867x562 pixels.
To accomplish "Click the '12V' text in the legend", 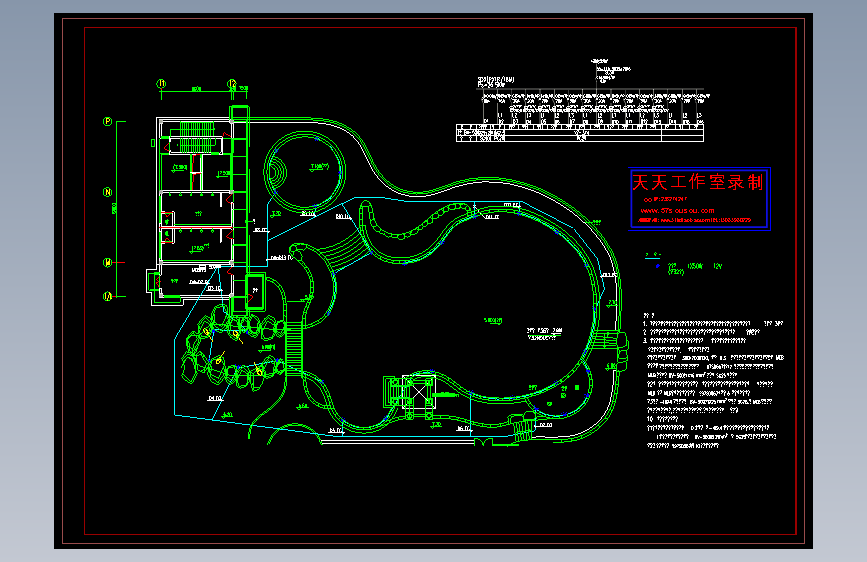I will point(718,266).
